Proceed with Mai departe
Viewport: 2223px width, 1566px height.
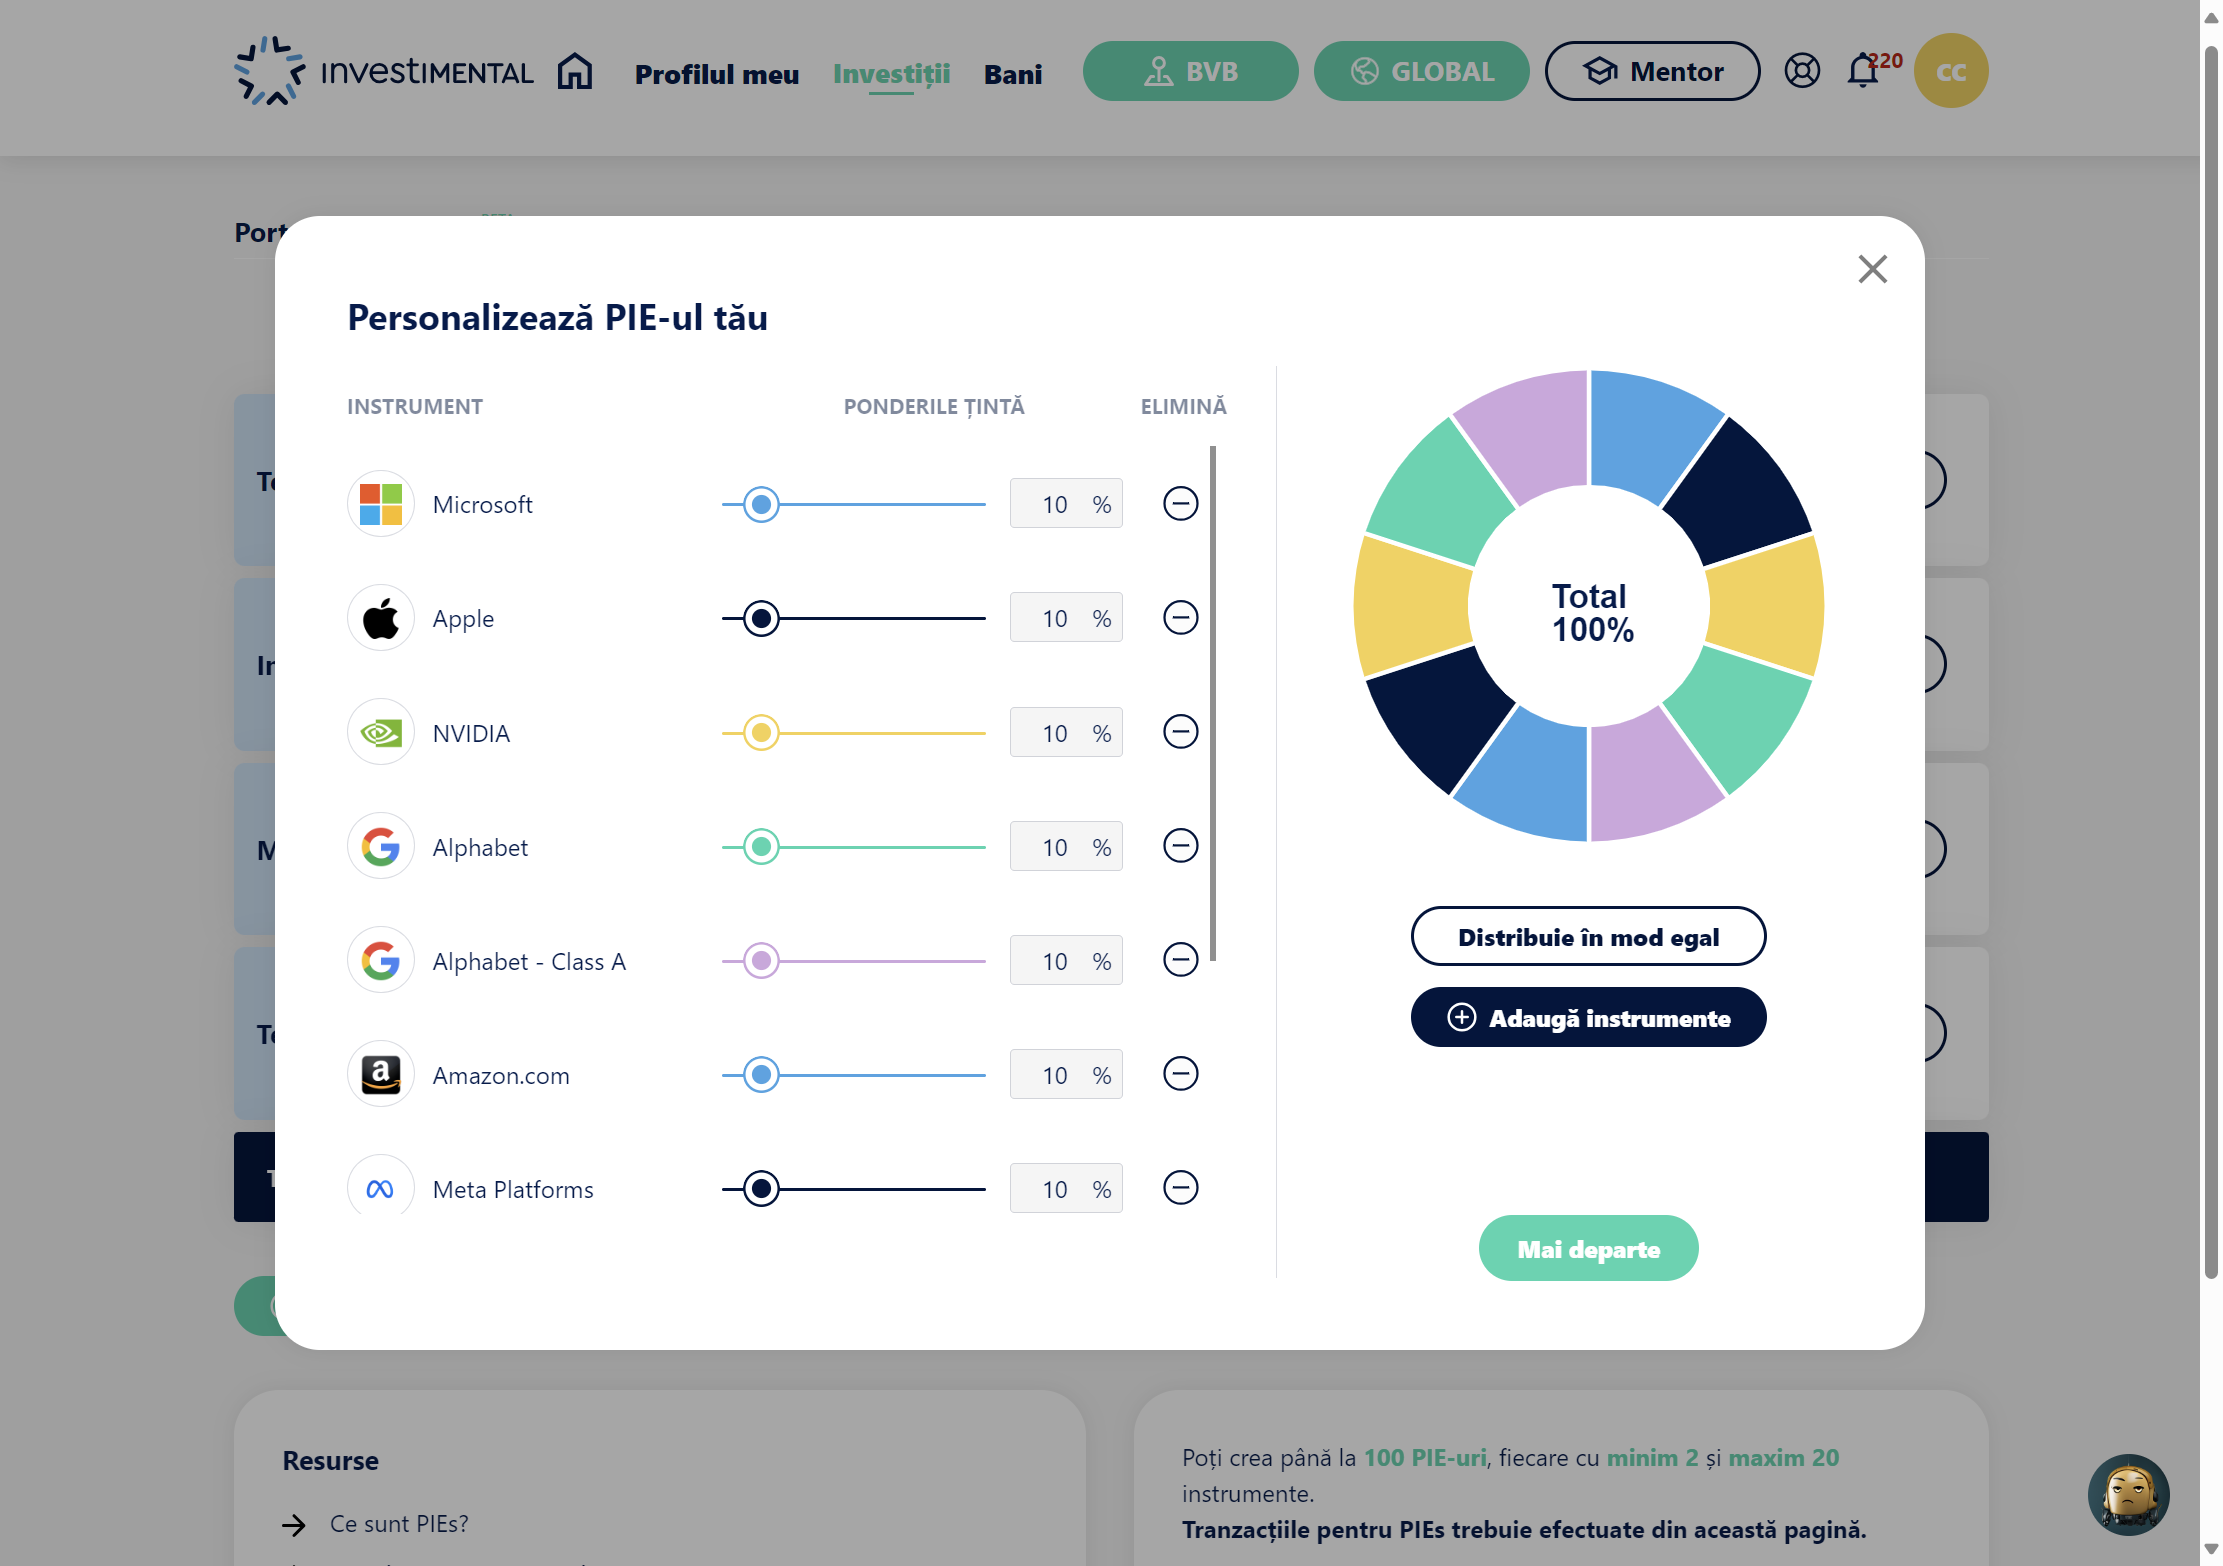tap(1588, 1248)
